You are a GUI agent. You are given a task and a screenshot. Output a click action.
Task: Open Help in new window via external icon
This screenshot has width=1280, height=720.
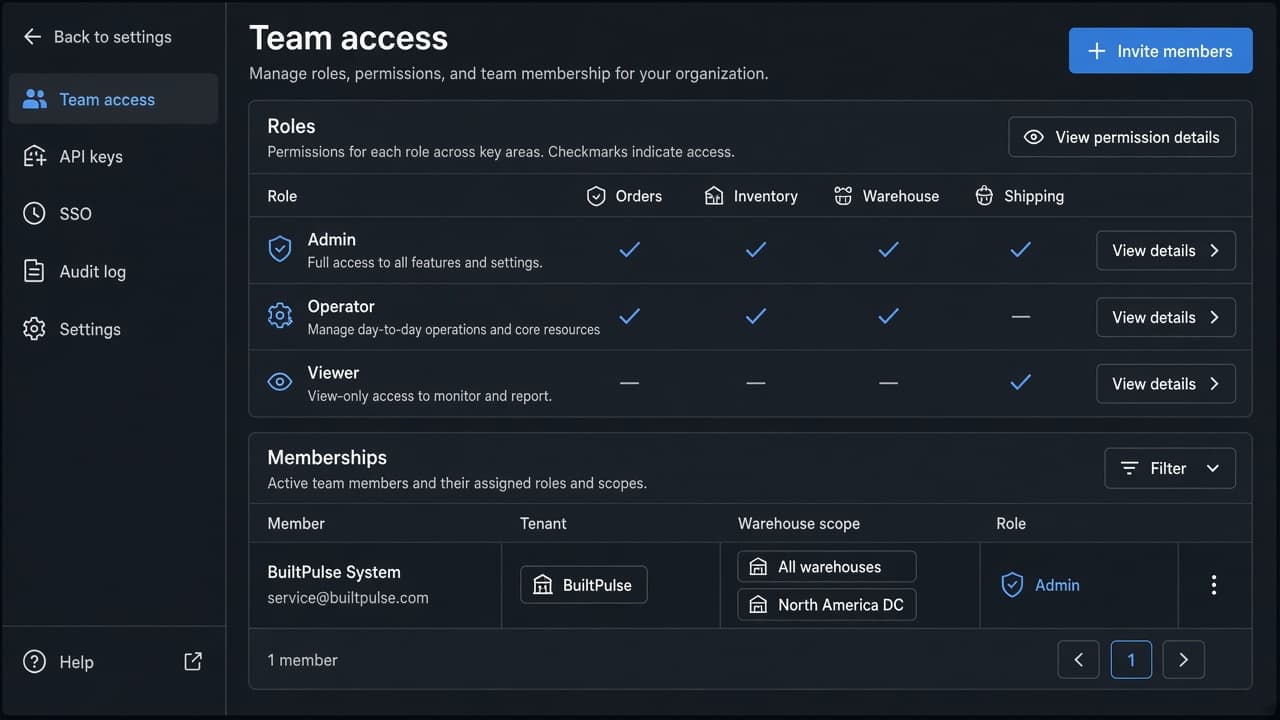click(193, 661)
